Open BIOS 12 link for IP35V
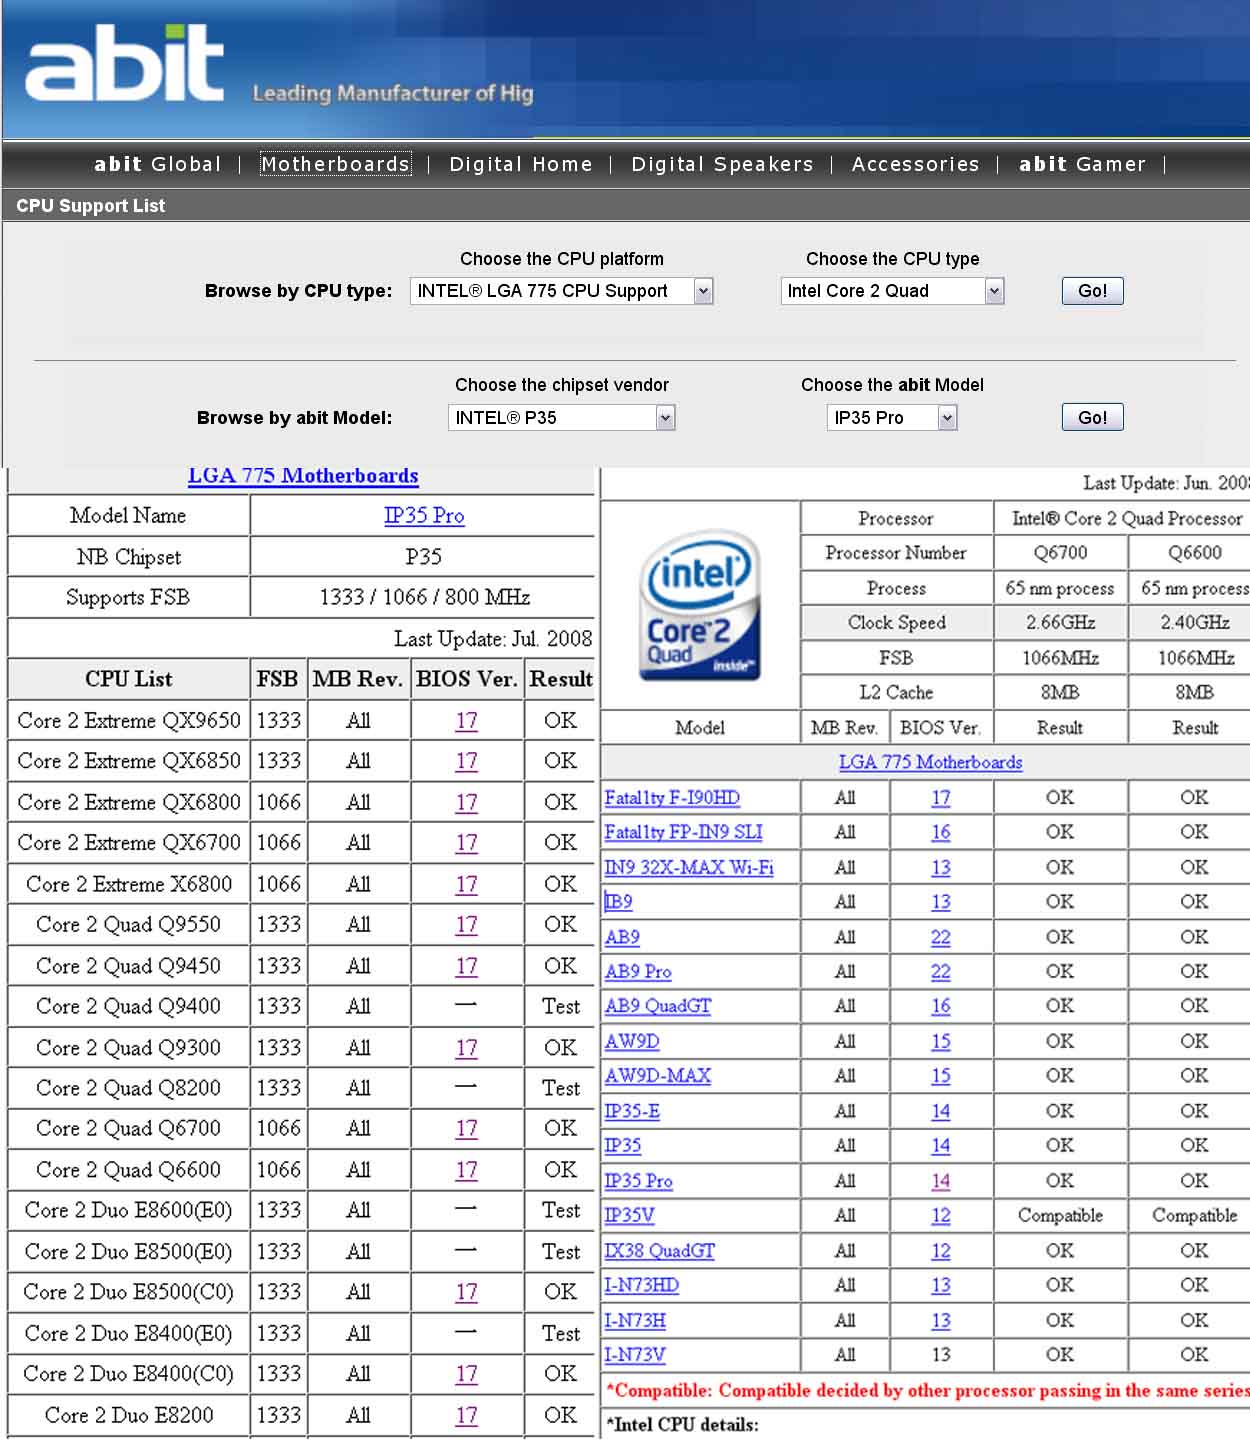The width and height of the screenshot is (1250, 1442). click(x=941, y=1215)
